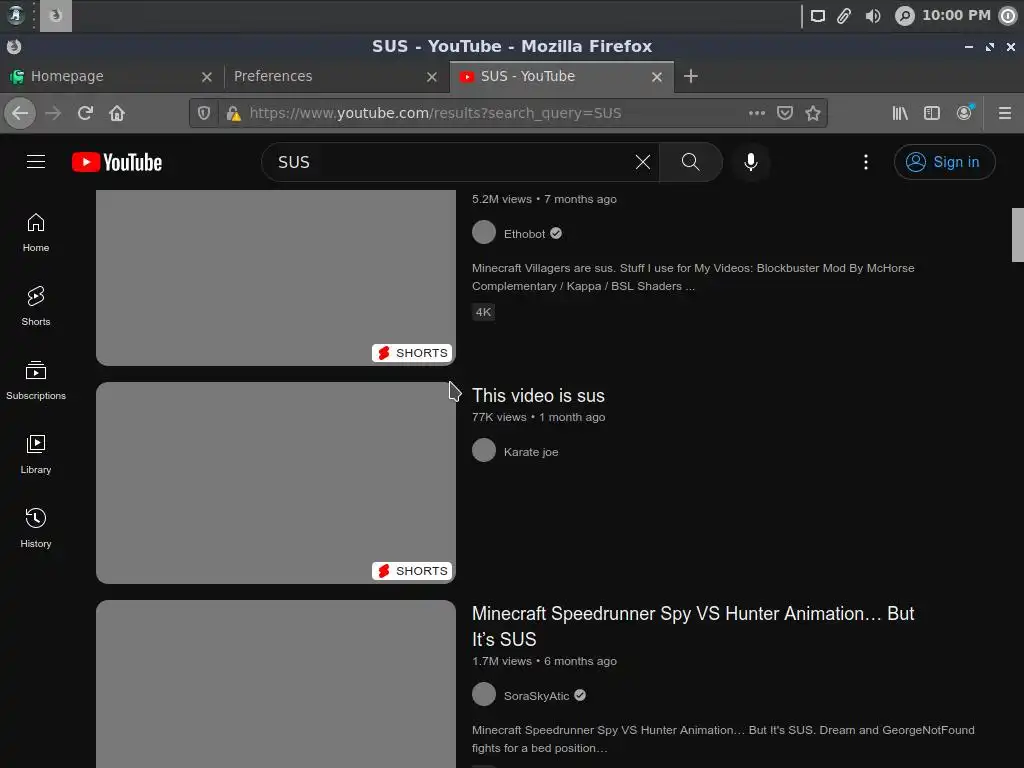The image size is (1024, 768).
Task: Switch to the Homepage tab
Action: coord(110,76)
